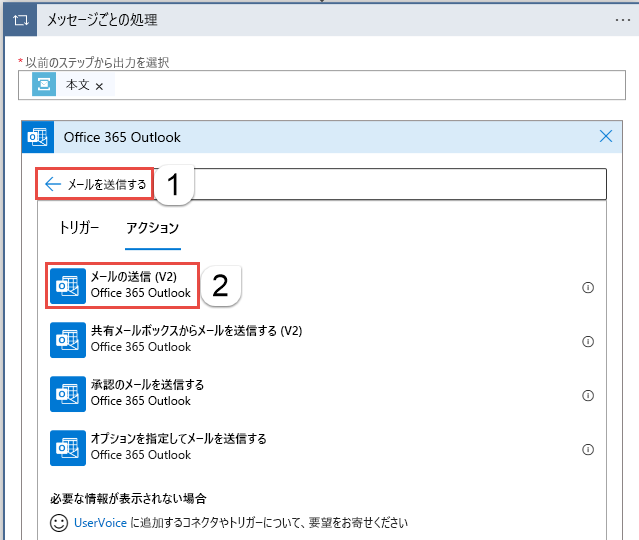Click the Outlook icon for メールの送信 (V2)
The width and height of the screenshot is (639, 540).
tap(68, 286)
